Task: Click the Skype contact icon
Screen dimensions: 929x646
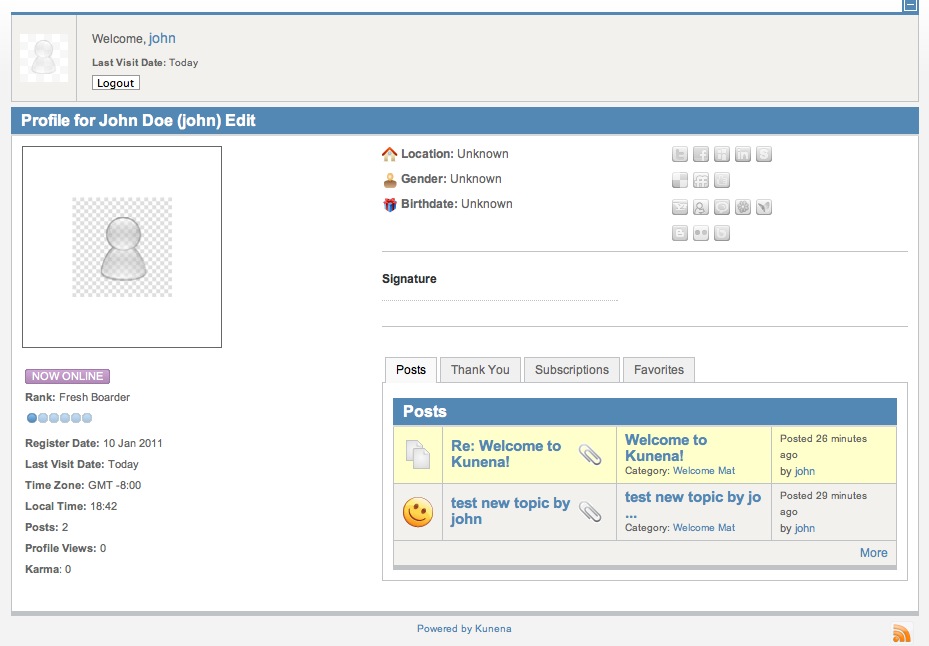Action: click(x=764, y=155)
